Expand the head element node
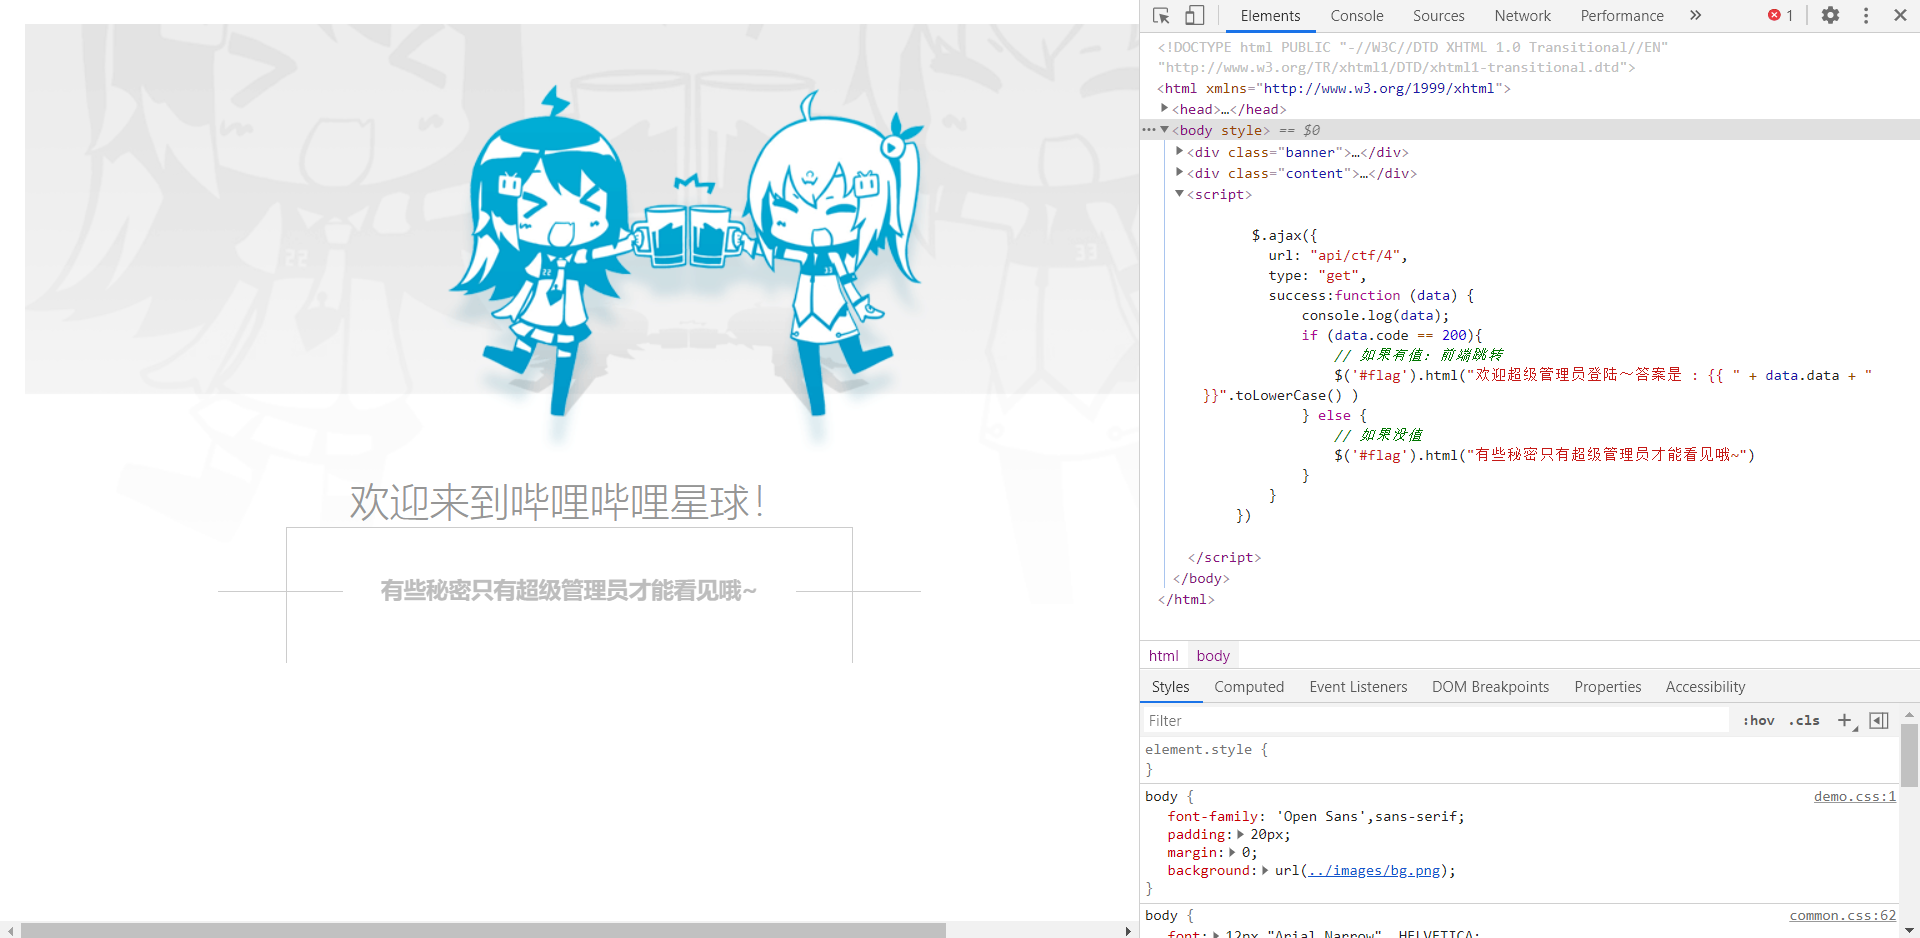1920x938 pixels. 1164,108
